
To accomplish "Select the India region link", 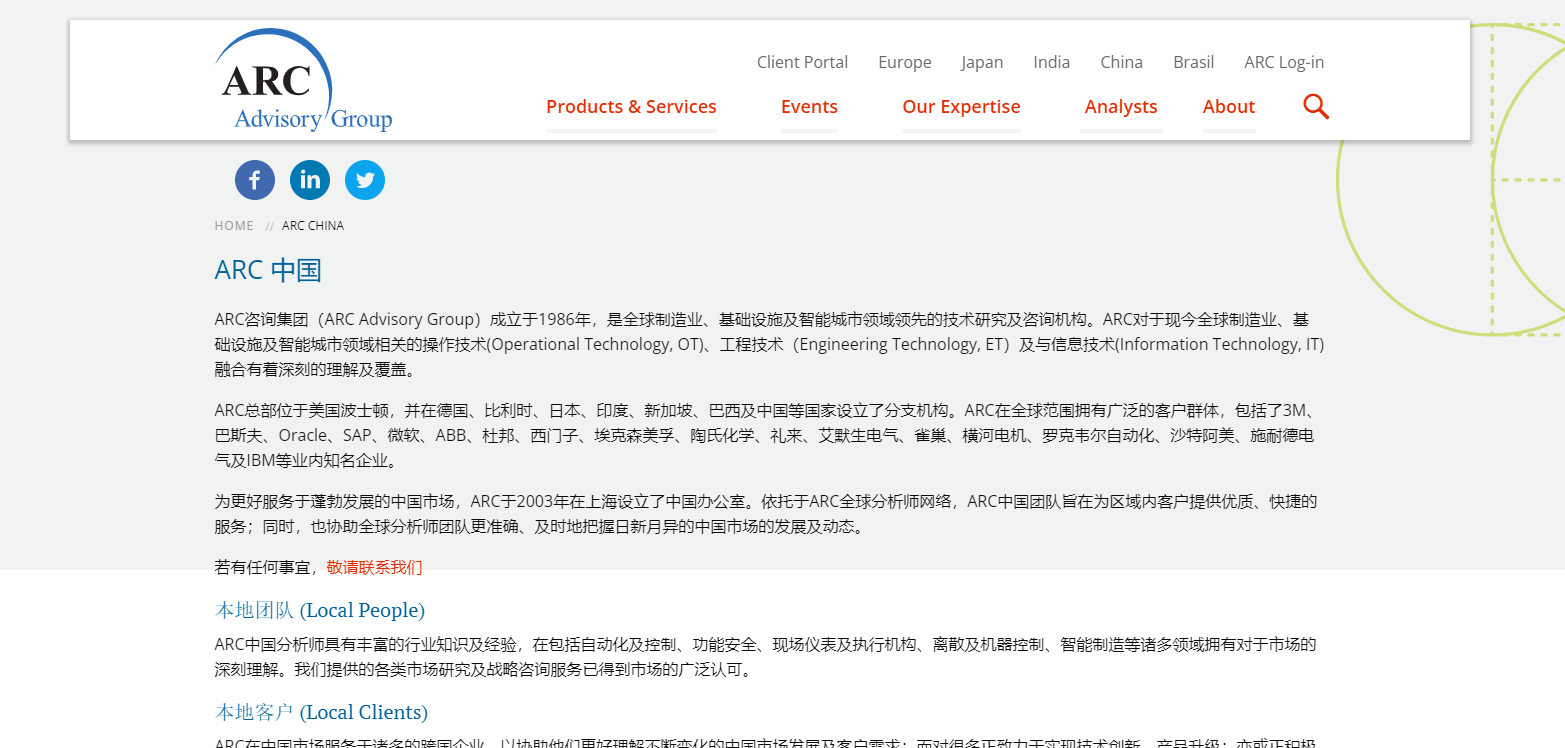I will (1052, 62).
